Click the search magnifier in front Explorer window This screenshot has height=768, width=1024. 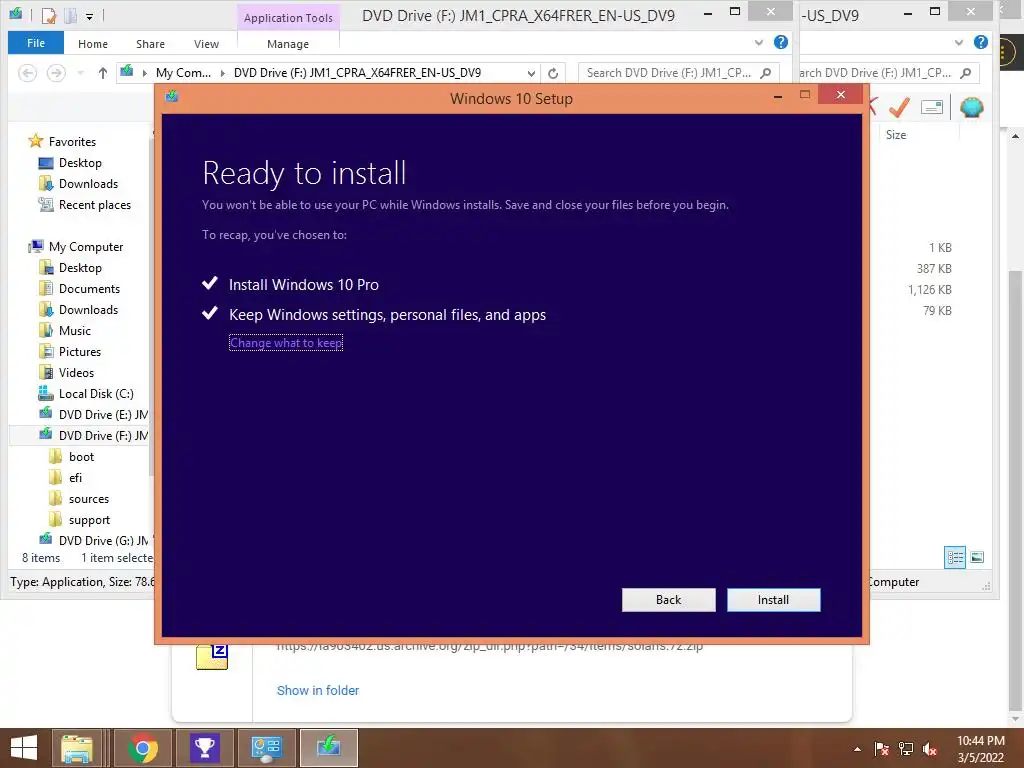[x=765, y=73]
